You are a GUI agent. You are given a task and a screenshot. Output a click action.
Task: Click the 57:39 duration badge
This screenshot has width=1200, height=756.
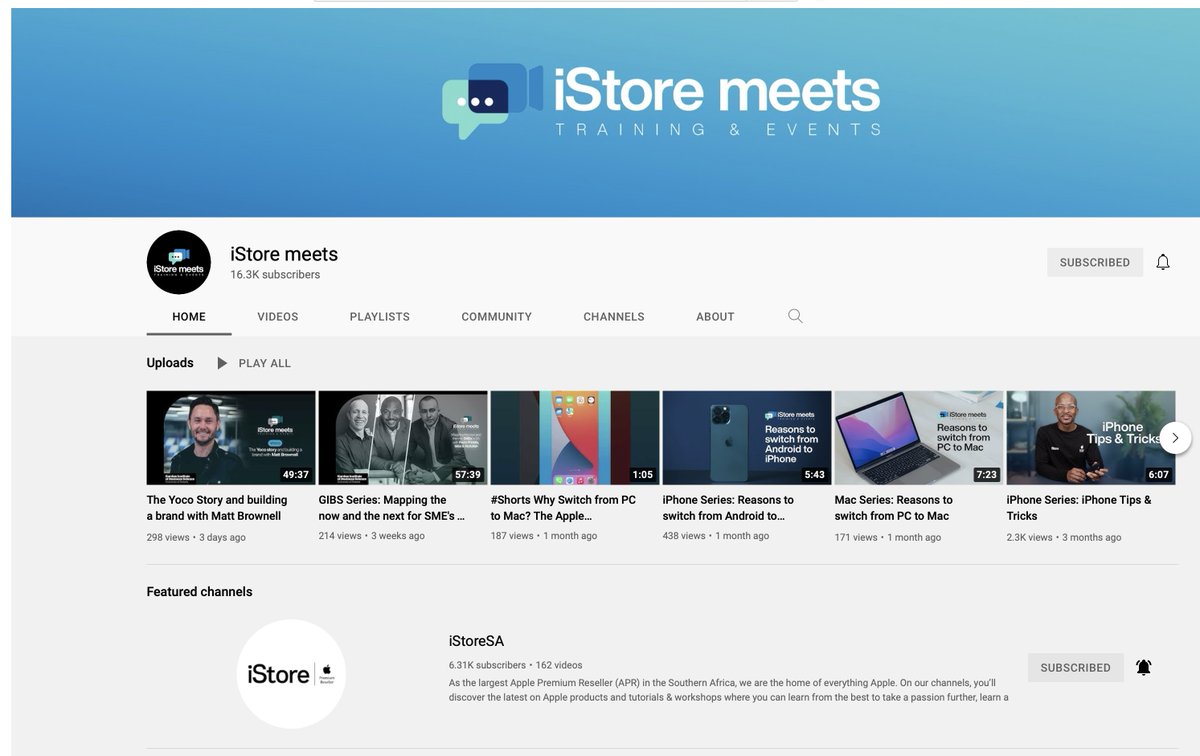(468, 475)
